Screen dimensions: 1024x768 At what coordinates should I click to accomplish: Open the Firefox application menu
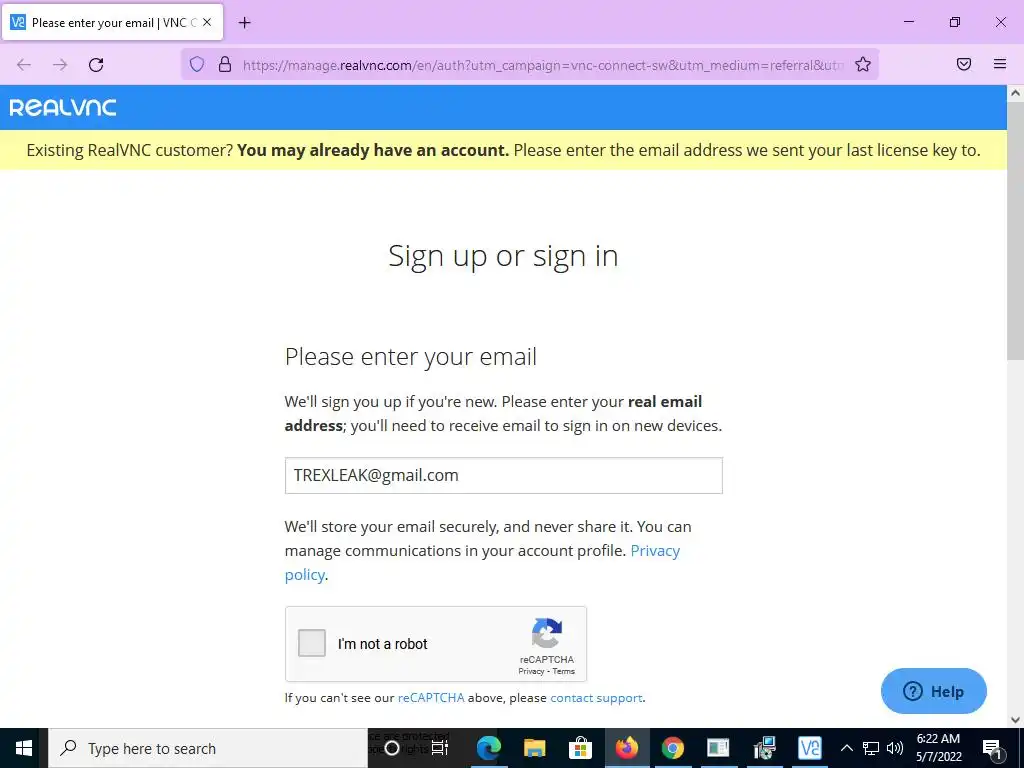click(1000, 64)
